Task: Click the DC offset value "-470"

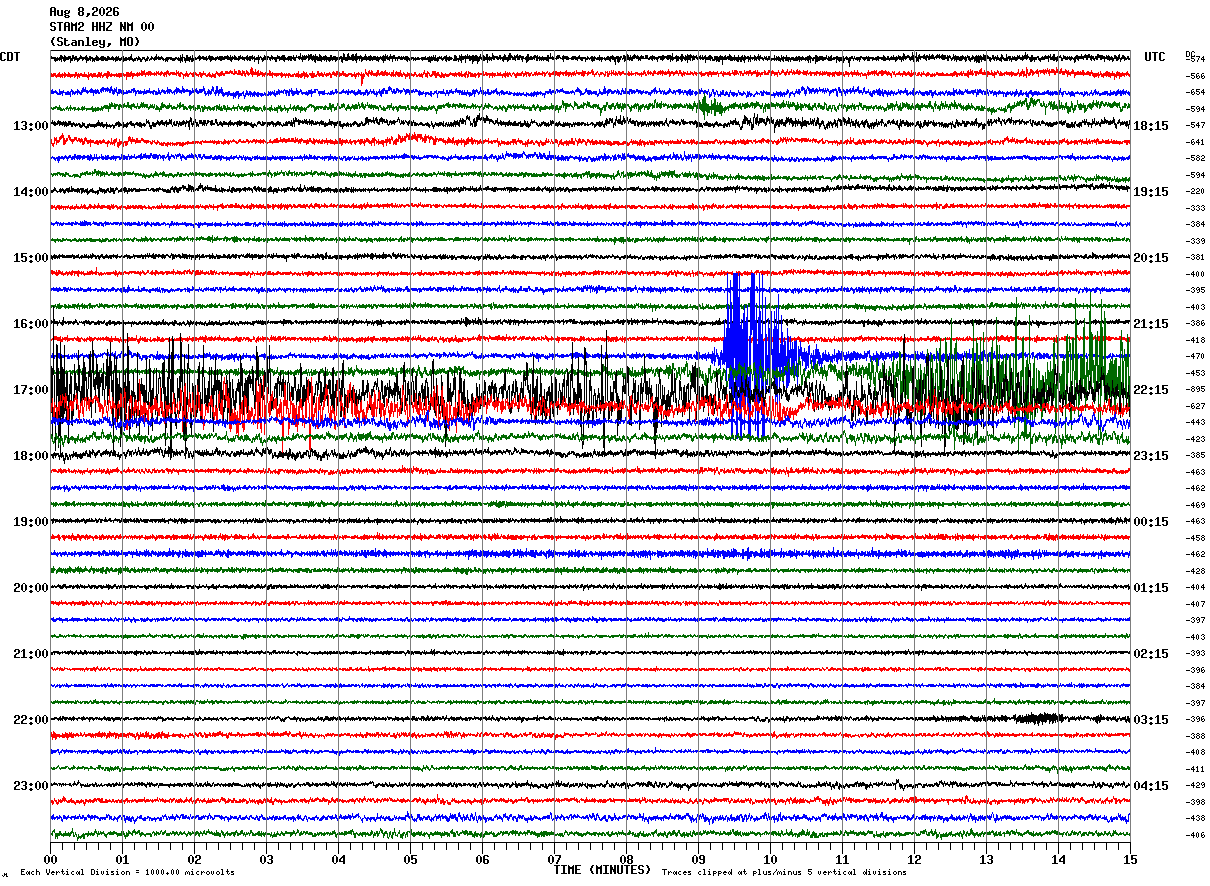Action: [x=1195, y=356]
